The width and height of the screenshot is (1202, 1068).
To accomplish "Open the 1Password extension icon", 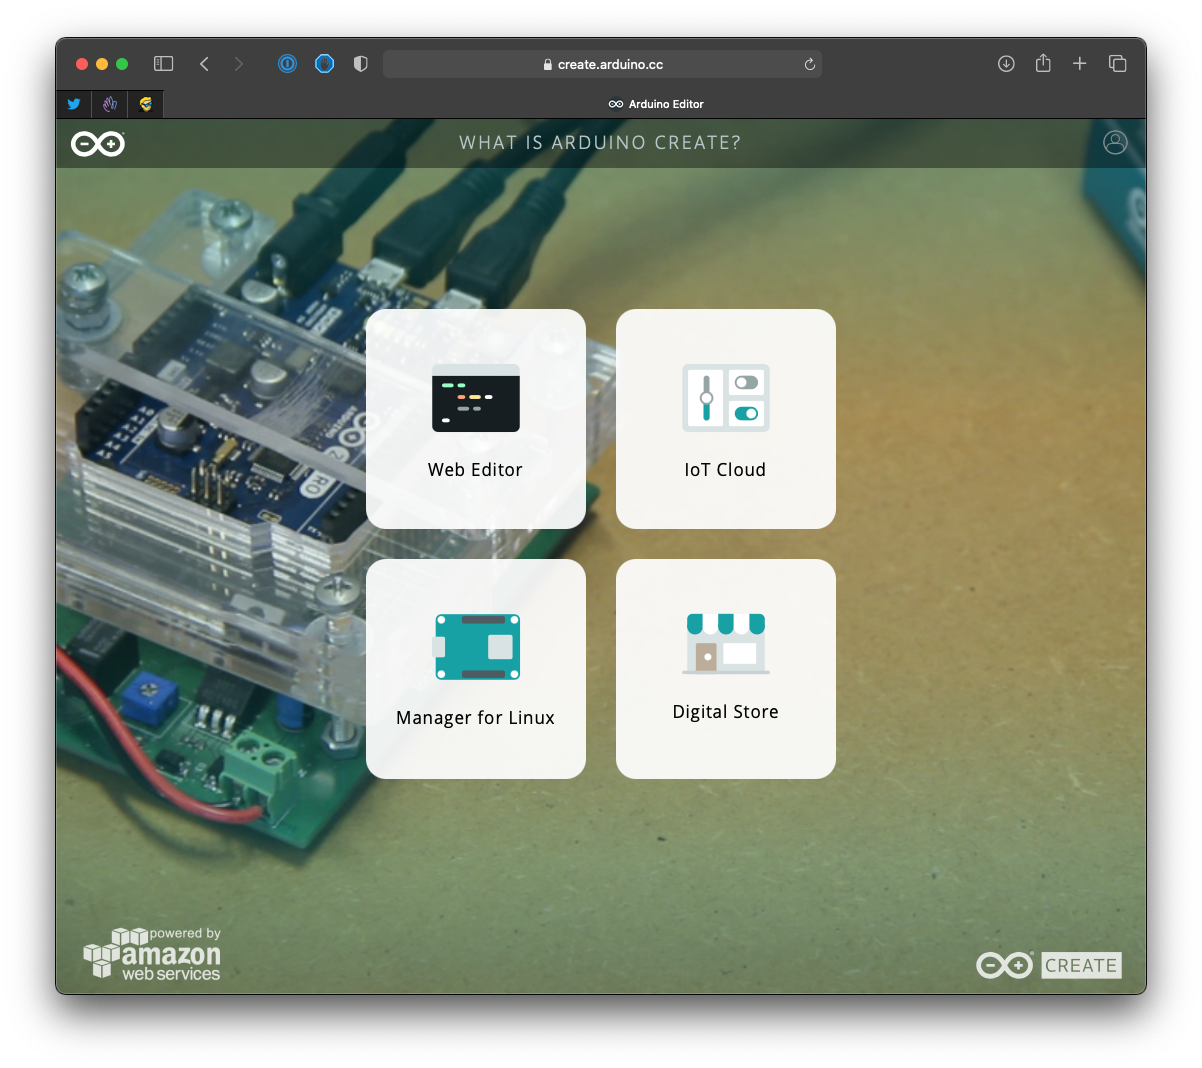I will click(287, 64).
